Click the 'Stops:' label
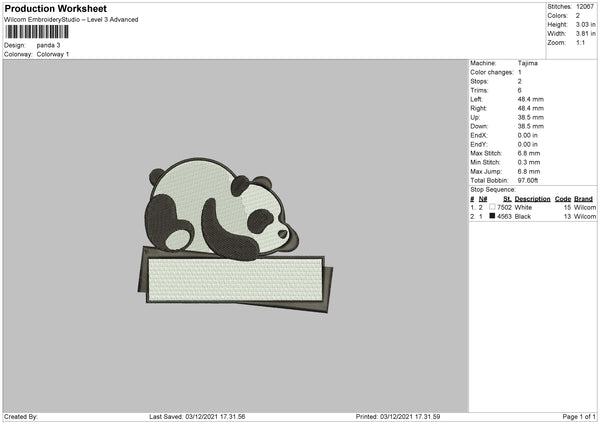 [x=479, y=82]
